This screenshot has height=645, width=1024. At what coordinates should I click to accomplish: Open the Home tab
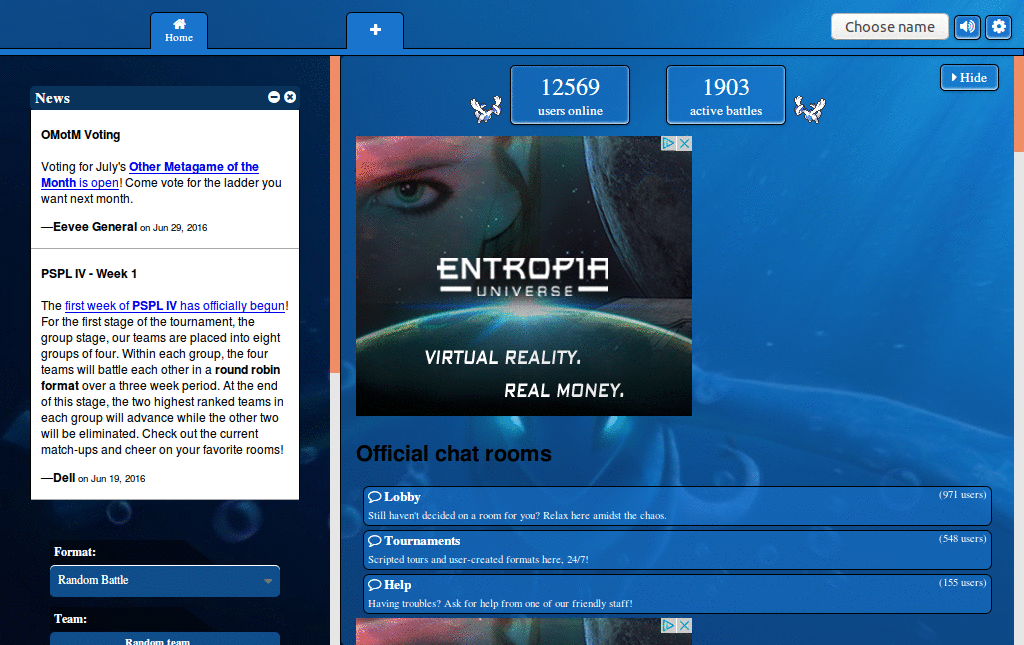(179, 31)
